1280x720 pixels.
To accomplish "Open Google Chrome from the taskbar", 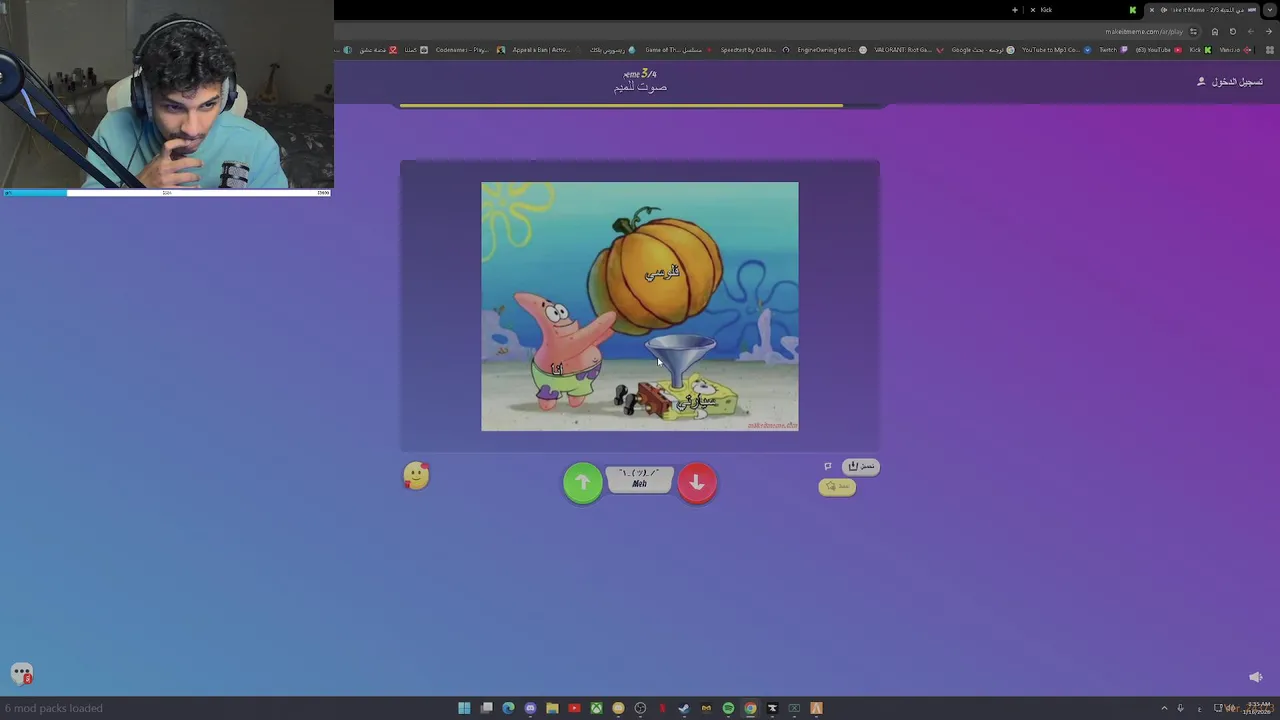I will (750, 708).
